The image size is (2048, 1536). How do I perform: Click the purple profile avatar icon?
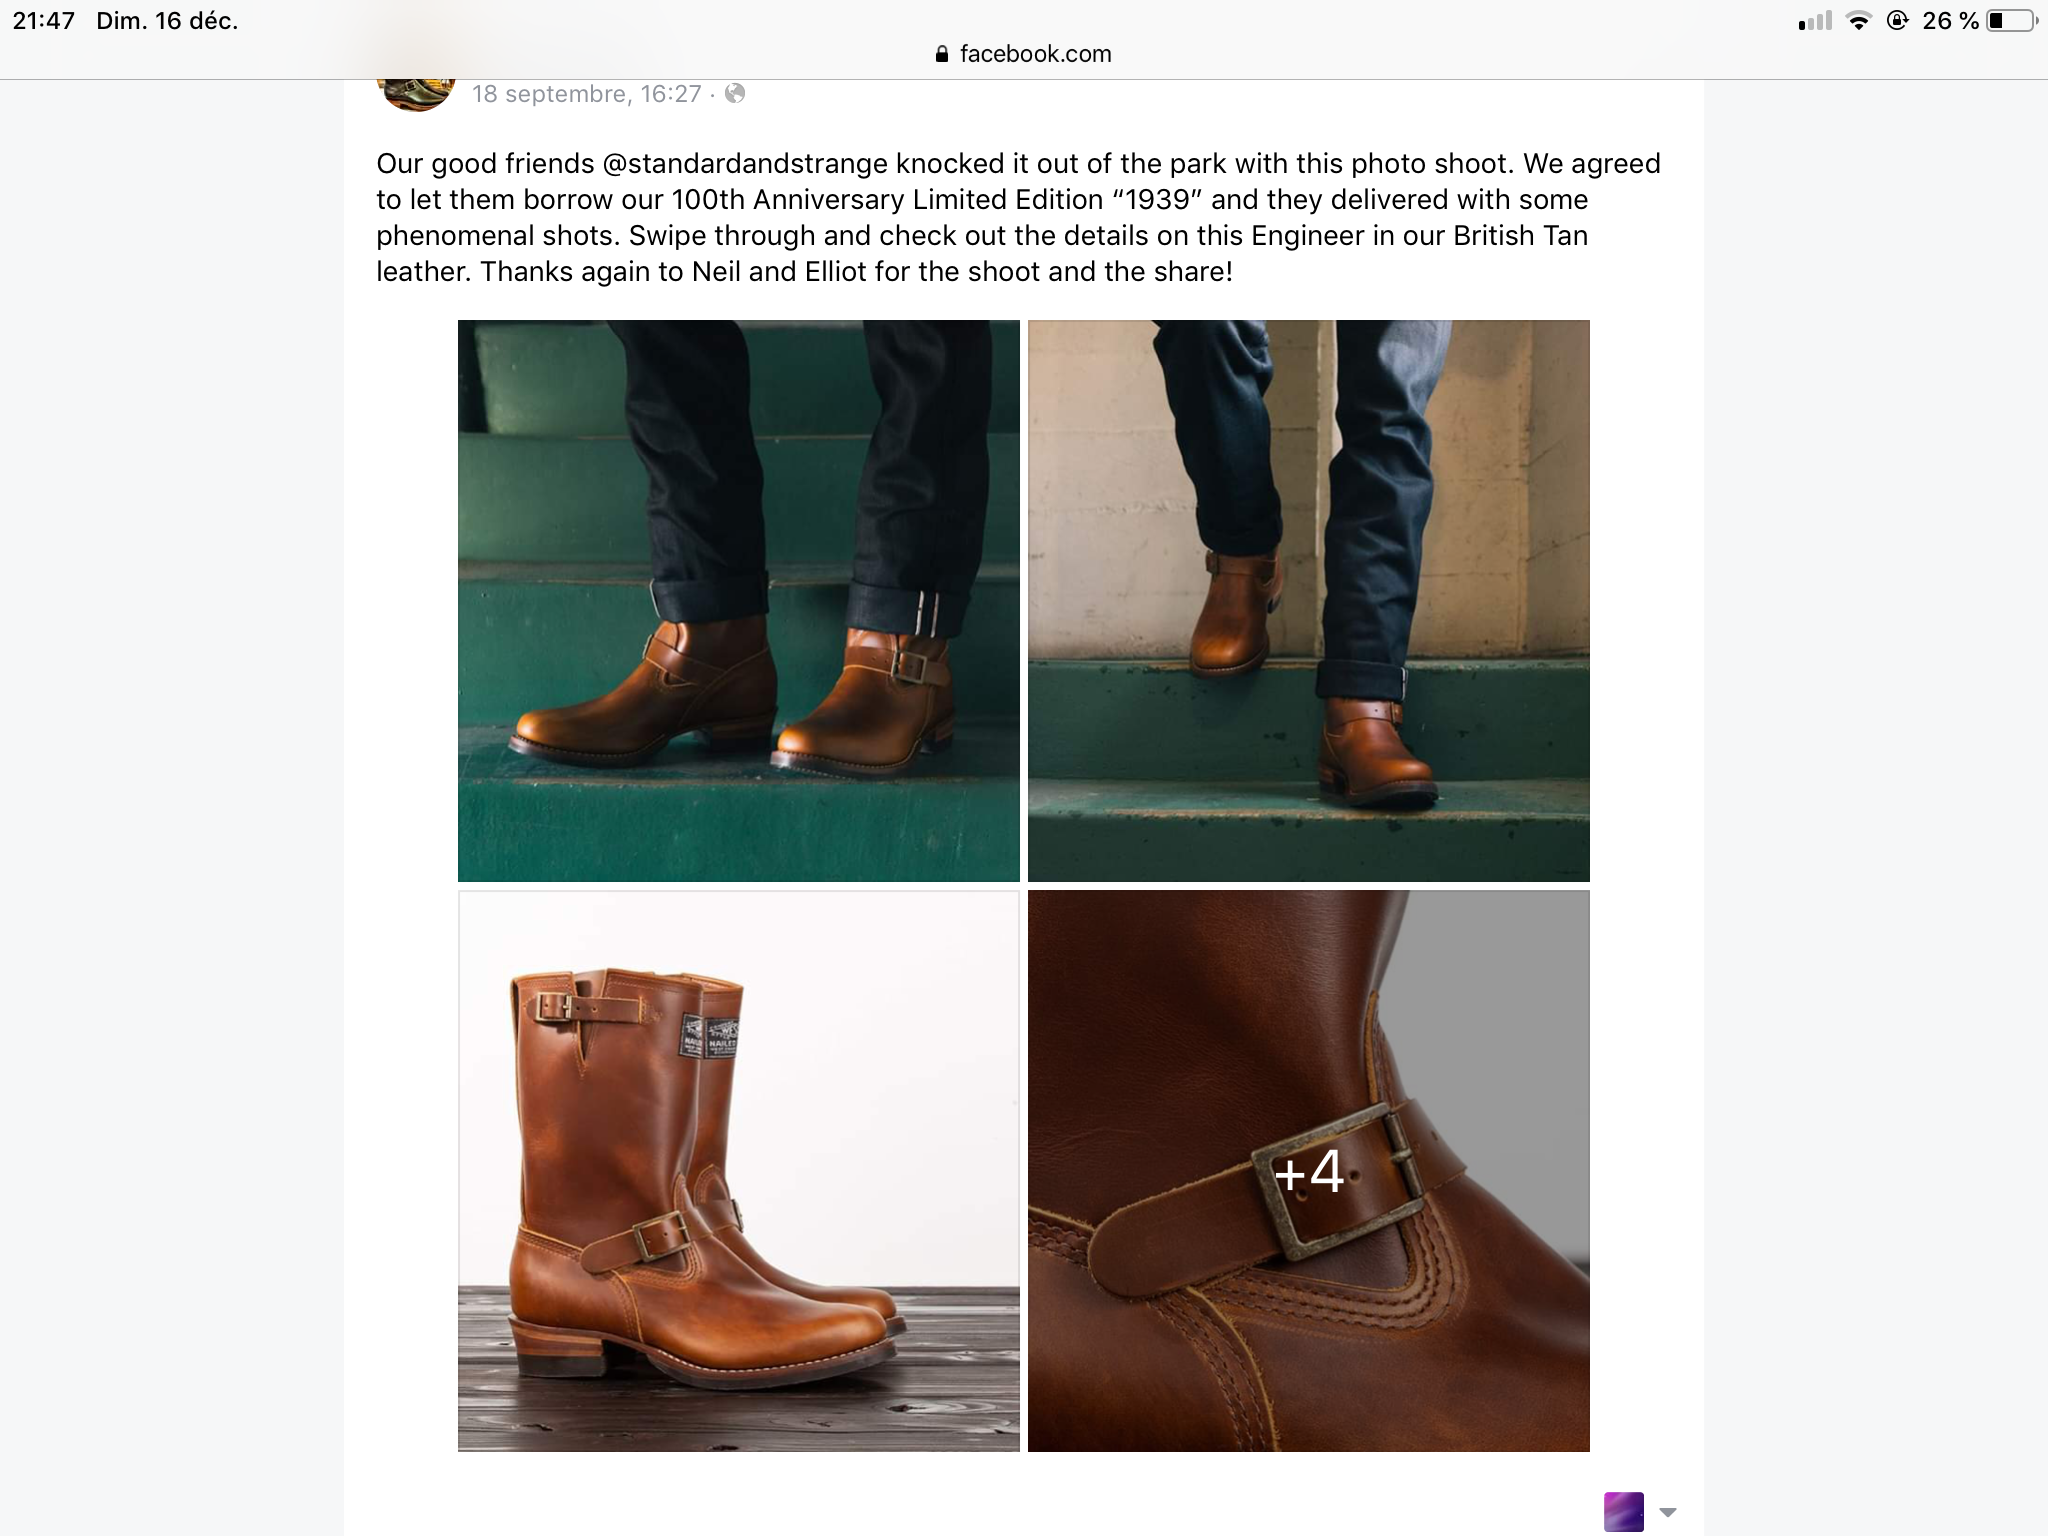(x=1623, y=1511)
